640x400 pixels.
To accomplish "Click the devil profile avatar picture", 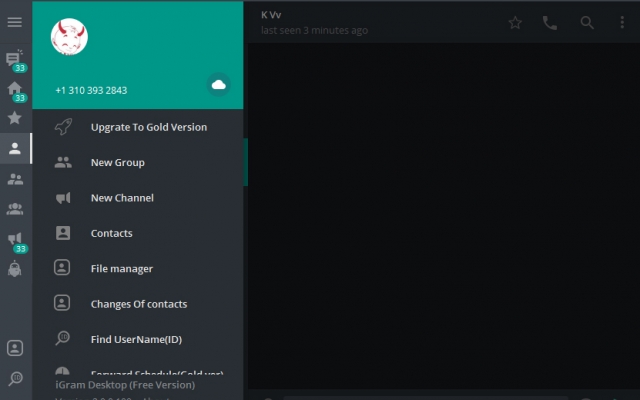I will point(69,37).
